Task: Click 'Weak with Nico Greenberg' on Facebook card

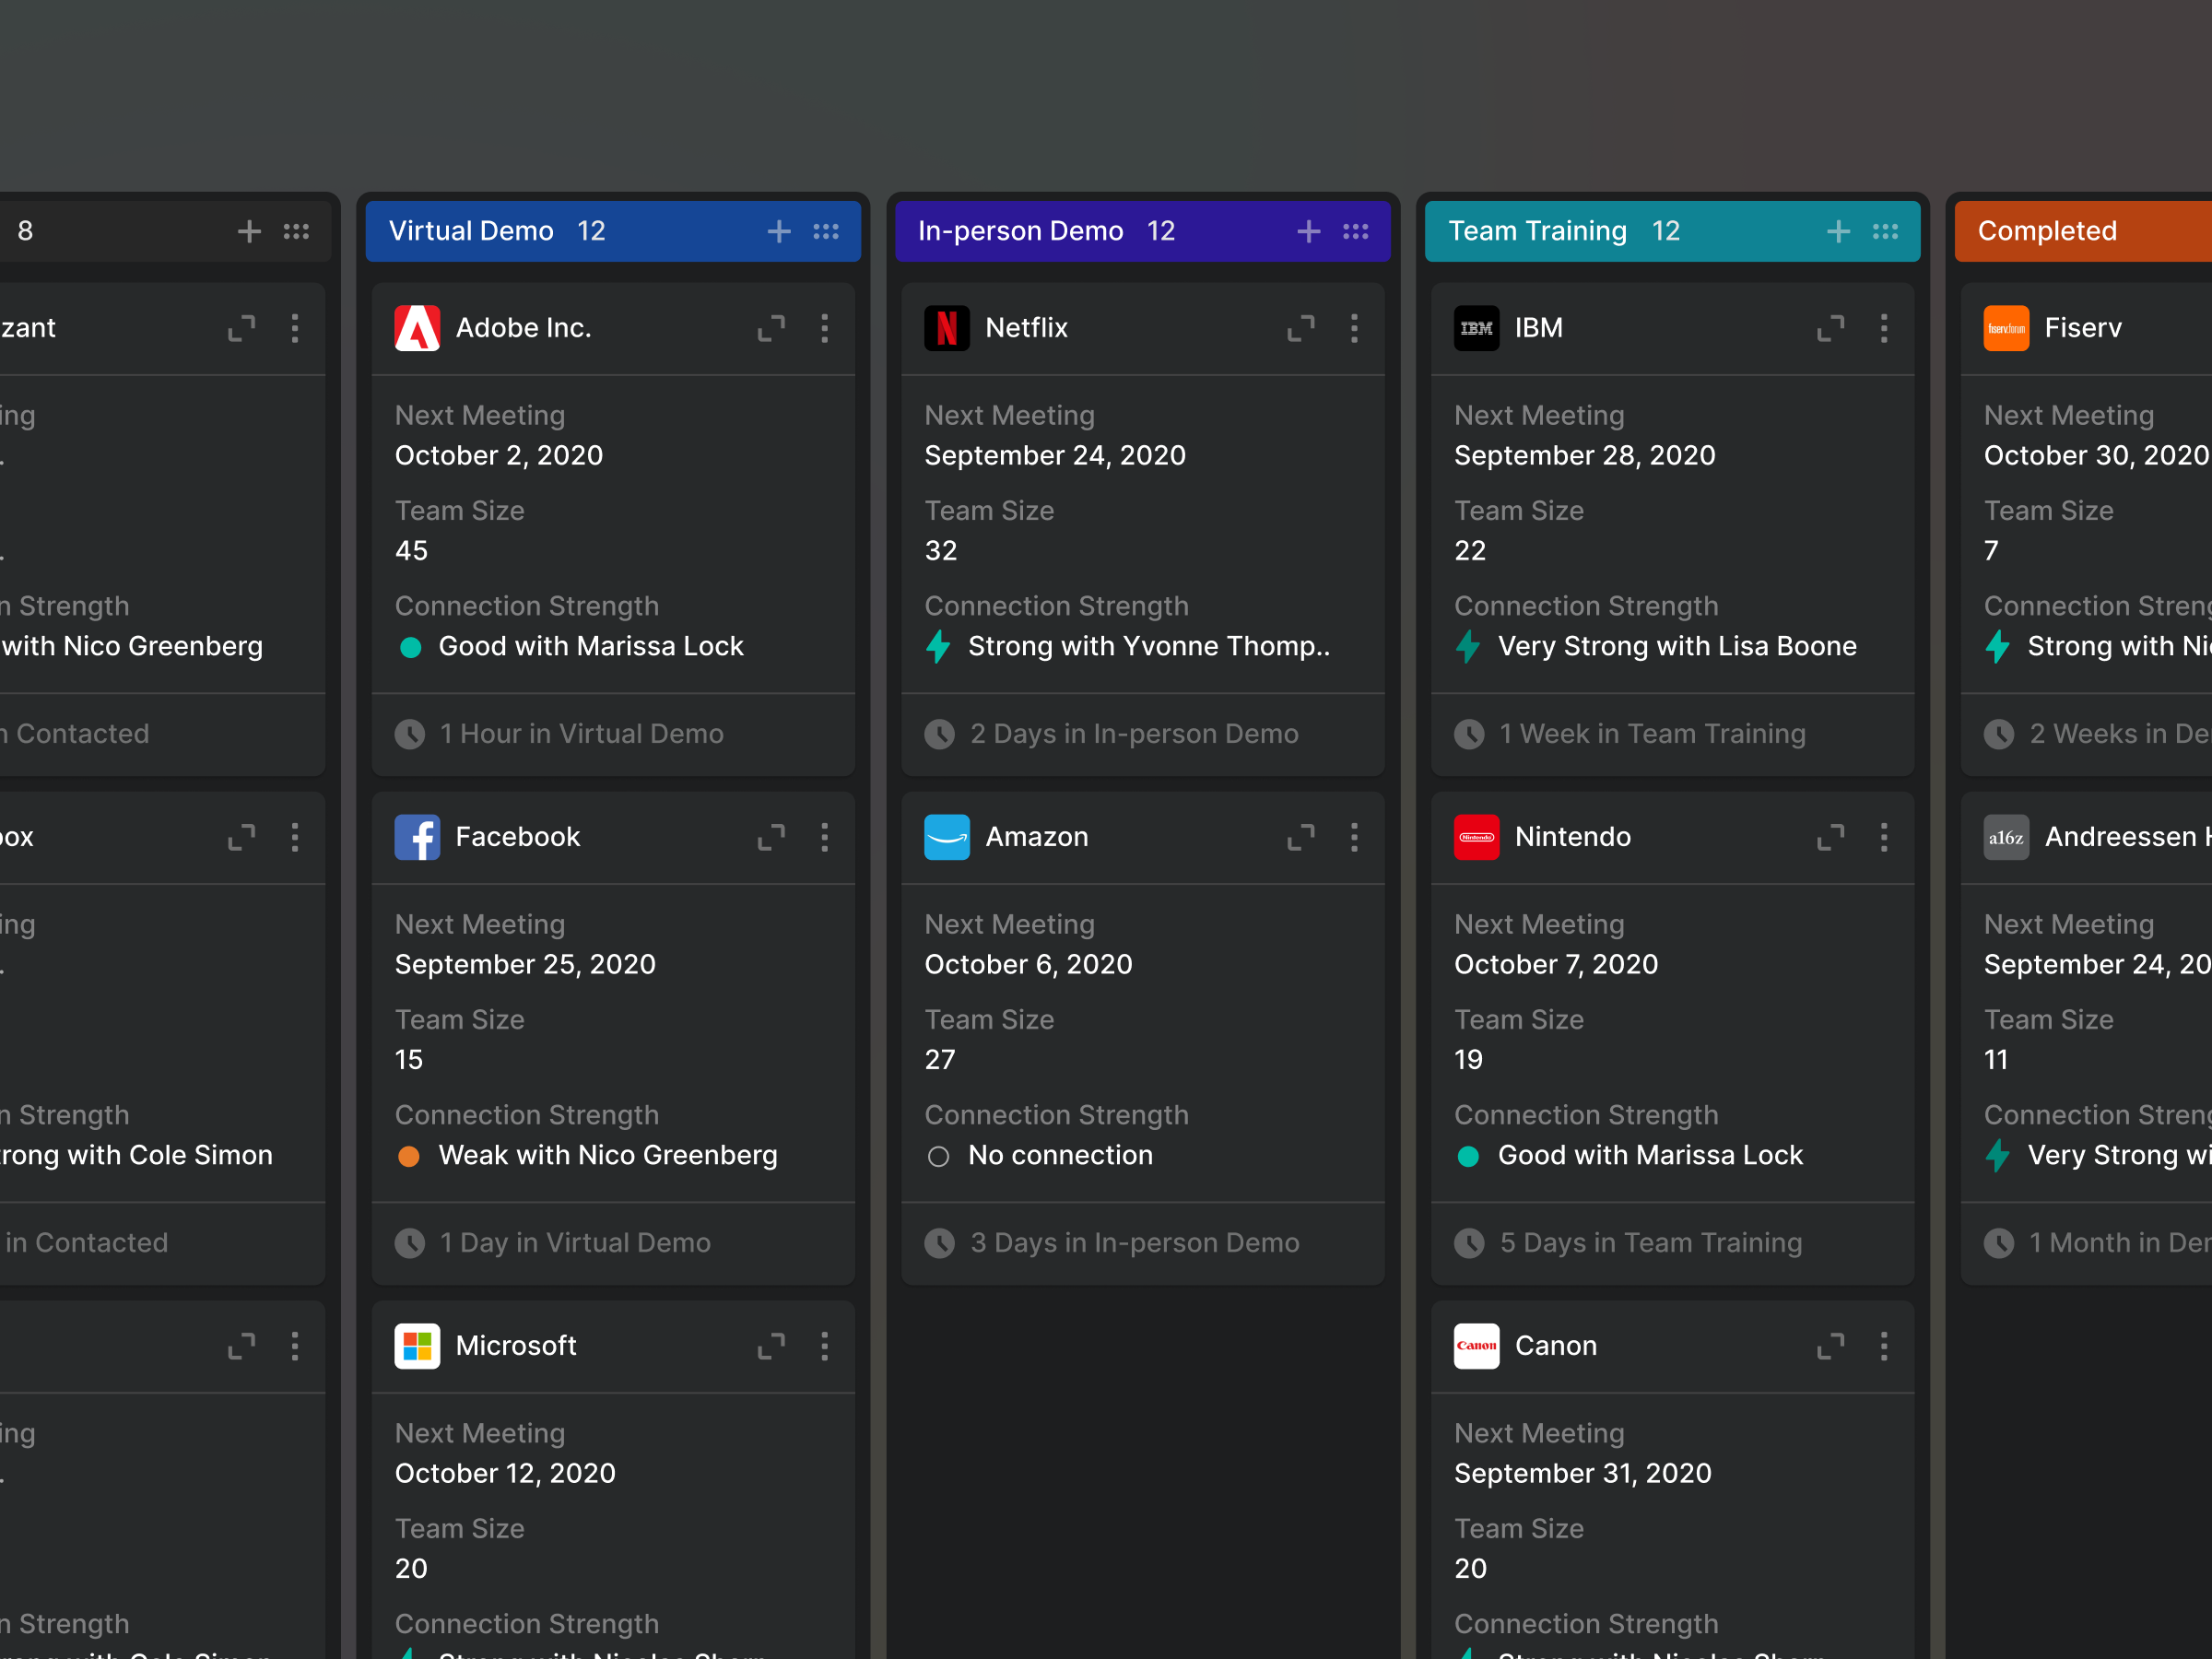Action: point(608,1156)
